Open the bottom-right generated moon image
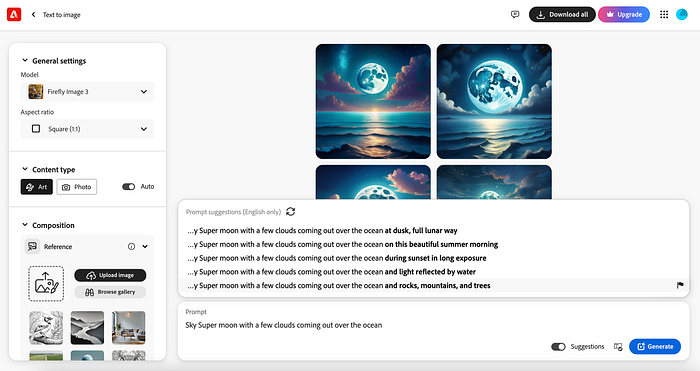Screen dimensions: 700x371 tap(494, 182)
